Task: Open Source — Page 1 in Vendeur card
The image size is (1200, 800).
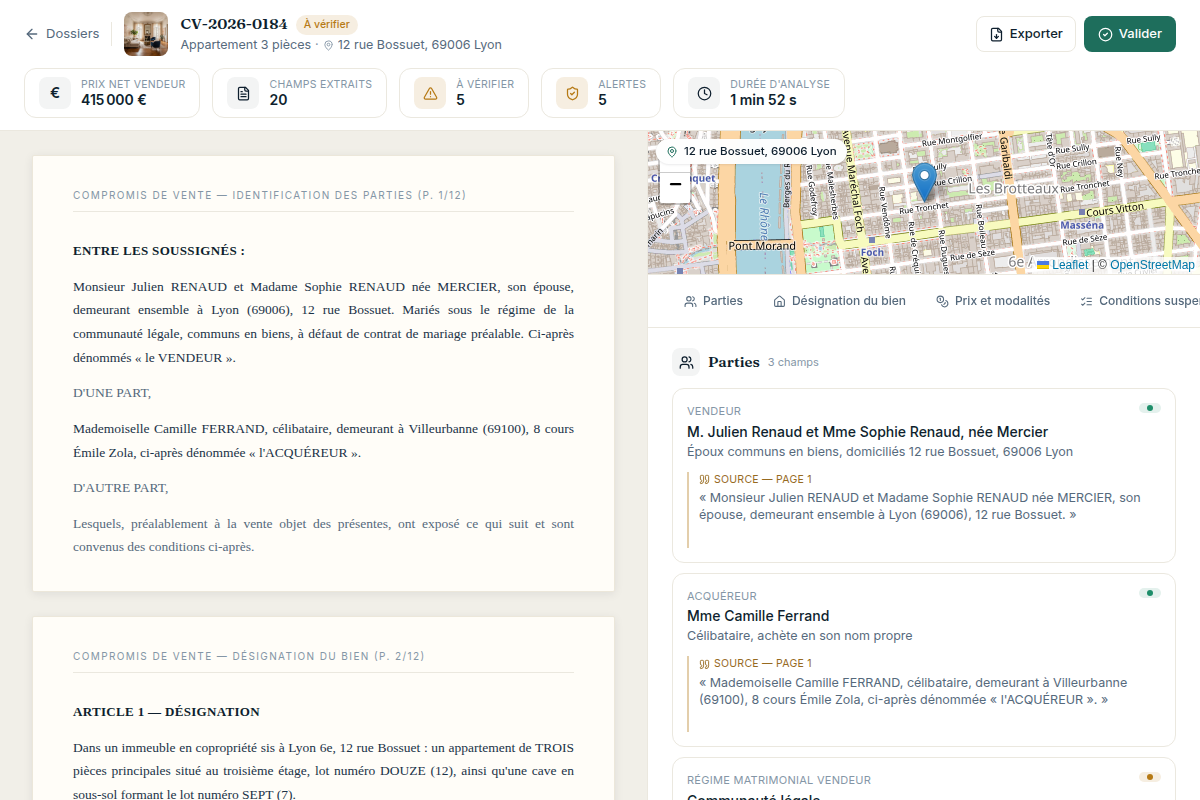Action: click(x=755, y=479)
